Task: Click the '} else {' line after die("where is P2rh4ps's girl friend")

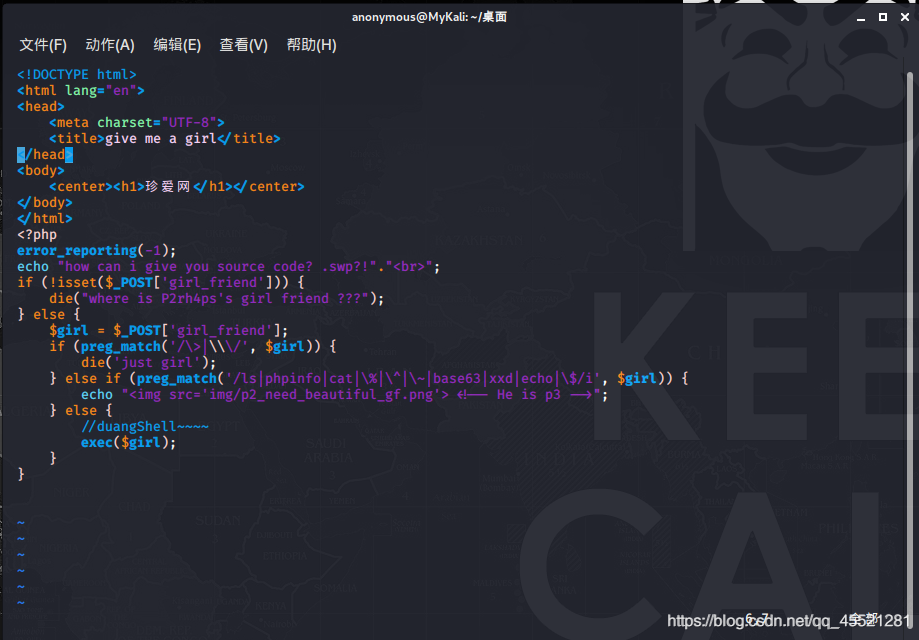Action: pyautogui.click(x=49, y=315)
